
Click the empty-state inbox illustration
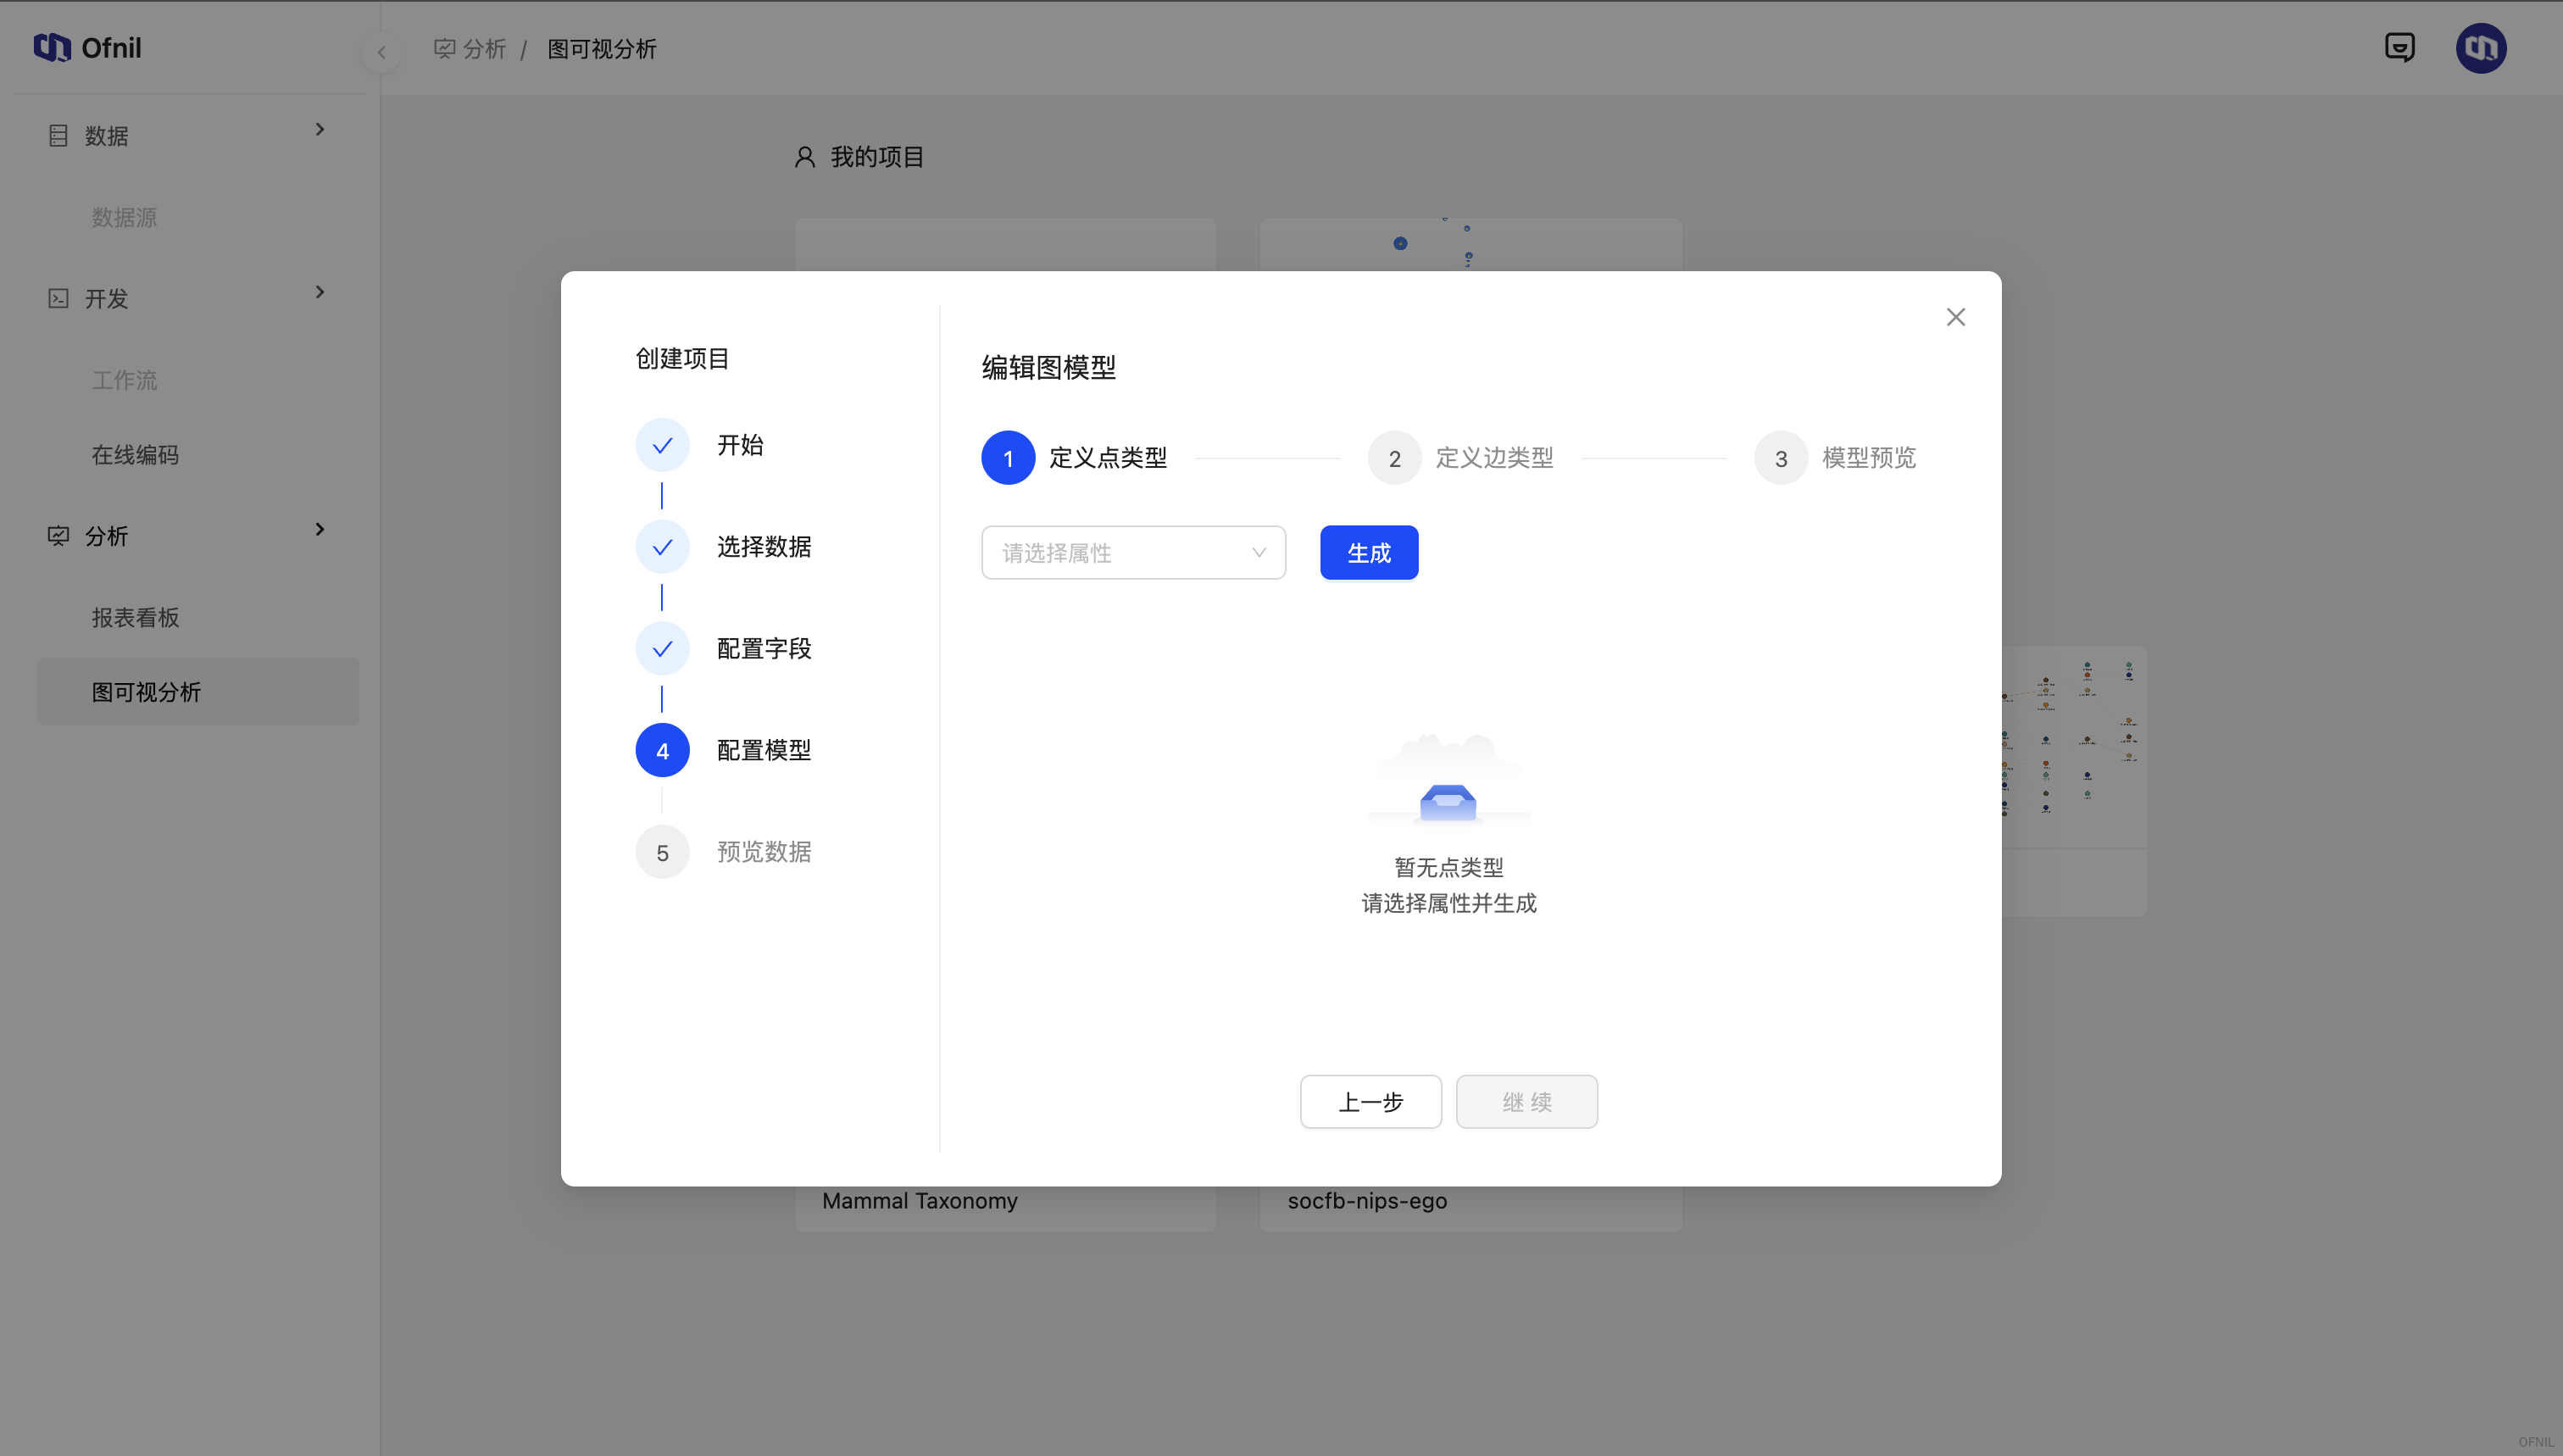[x=1448, y=779]
